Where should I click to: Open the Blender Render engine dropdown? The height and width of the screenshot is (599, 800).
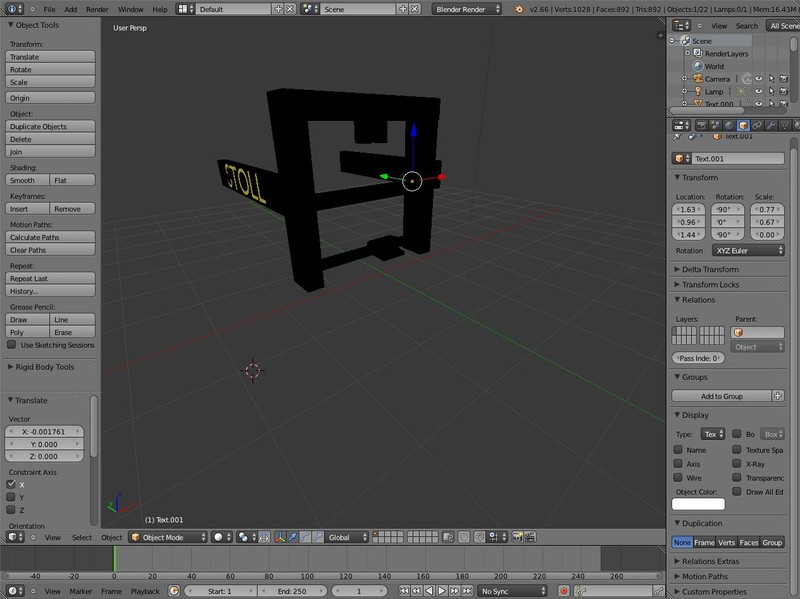click(466, 9)
